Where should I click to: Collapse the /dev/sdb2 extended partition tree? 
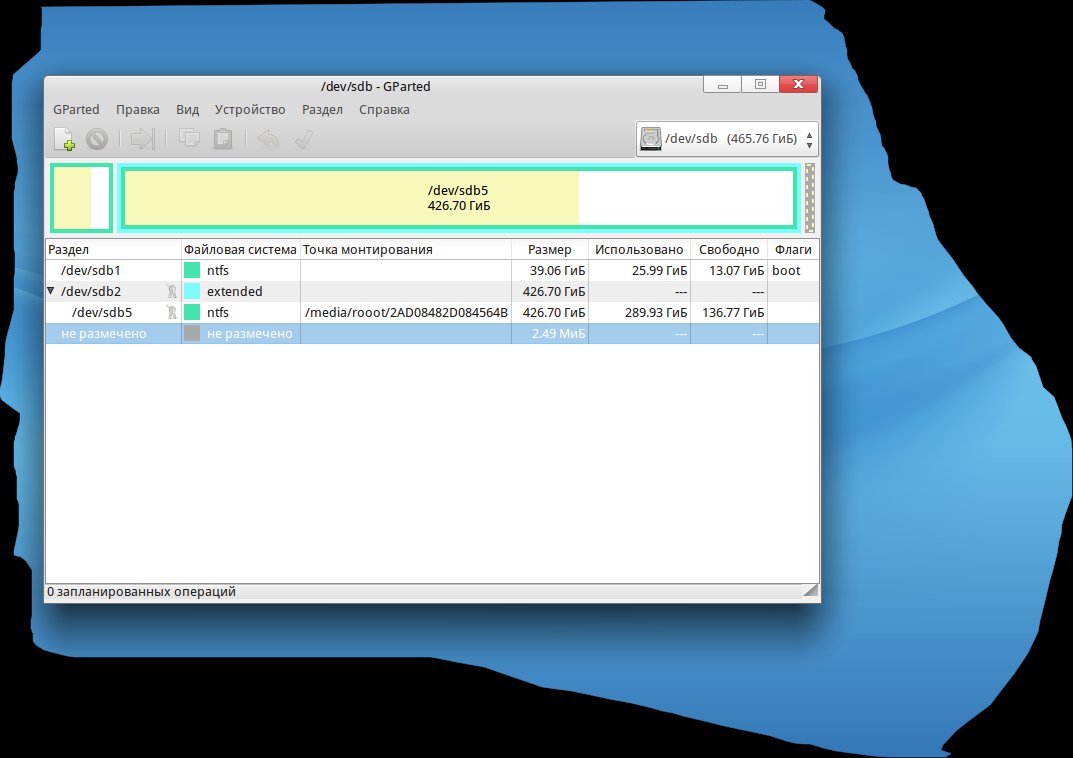coord(51,291)
